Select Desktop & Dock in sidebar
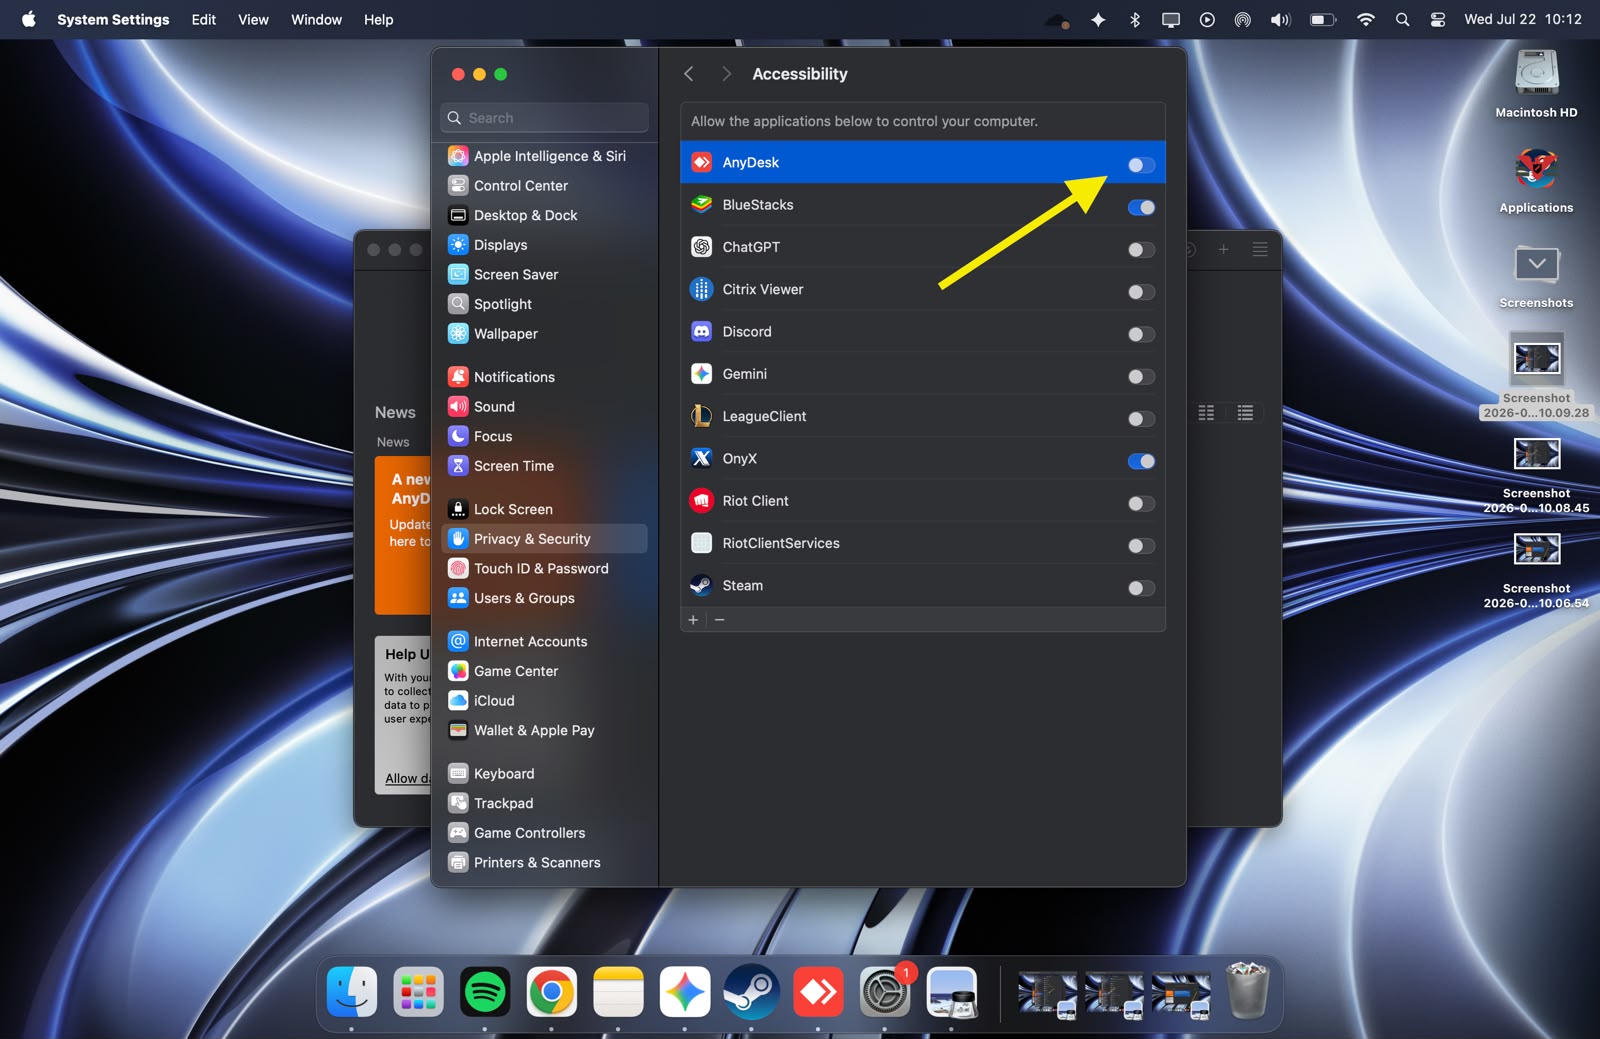The width and height of the screenshot is (1600, 1039). 544,215
